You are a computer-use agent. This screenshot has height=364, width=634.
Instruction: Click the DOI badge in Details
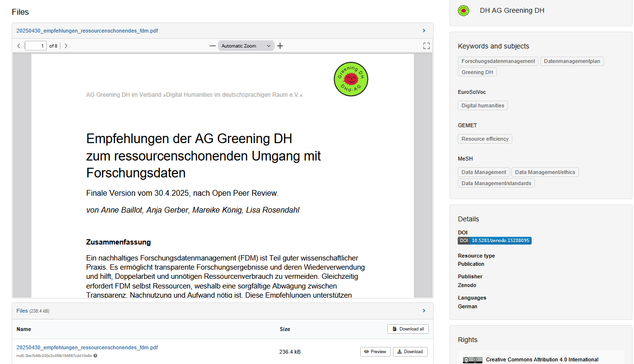[x=495, y=241]
